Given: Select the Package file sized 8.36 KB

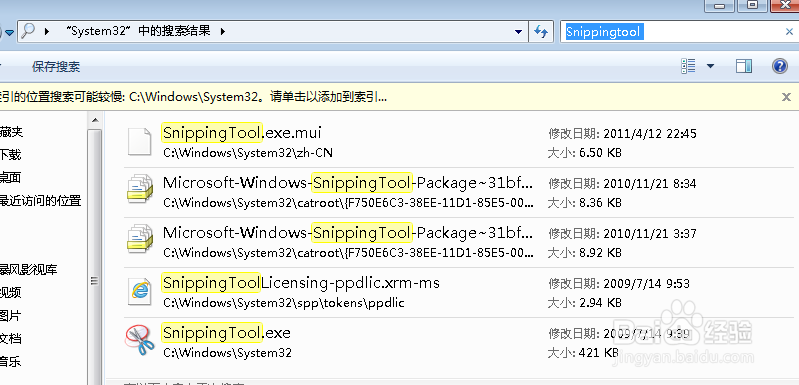Looking at the screenshot, I should coord(348,182).
